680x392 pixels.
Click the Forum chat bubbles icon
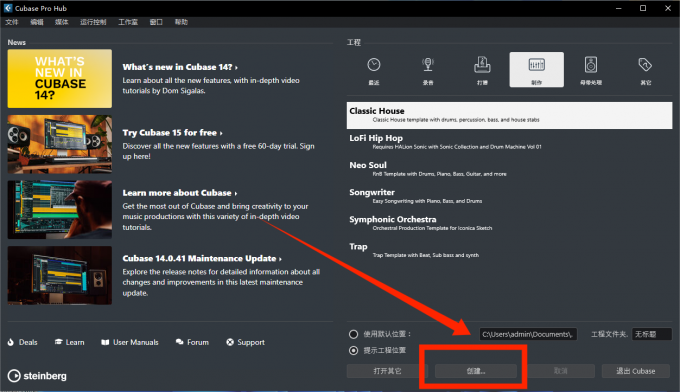180,342
